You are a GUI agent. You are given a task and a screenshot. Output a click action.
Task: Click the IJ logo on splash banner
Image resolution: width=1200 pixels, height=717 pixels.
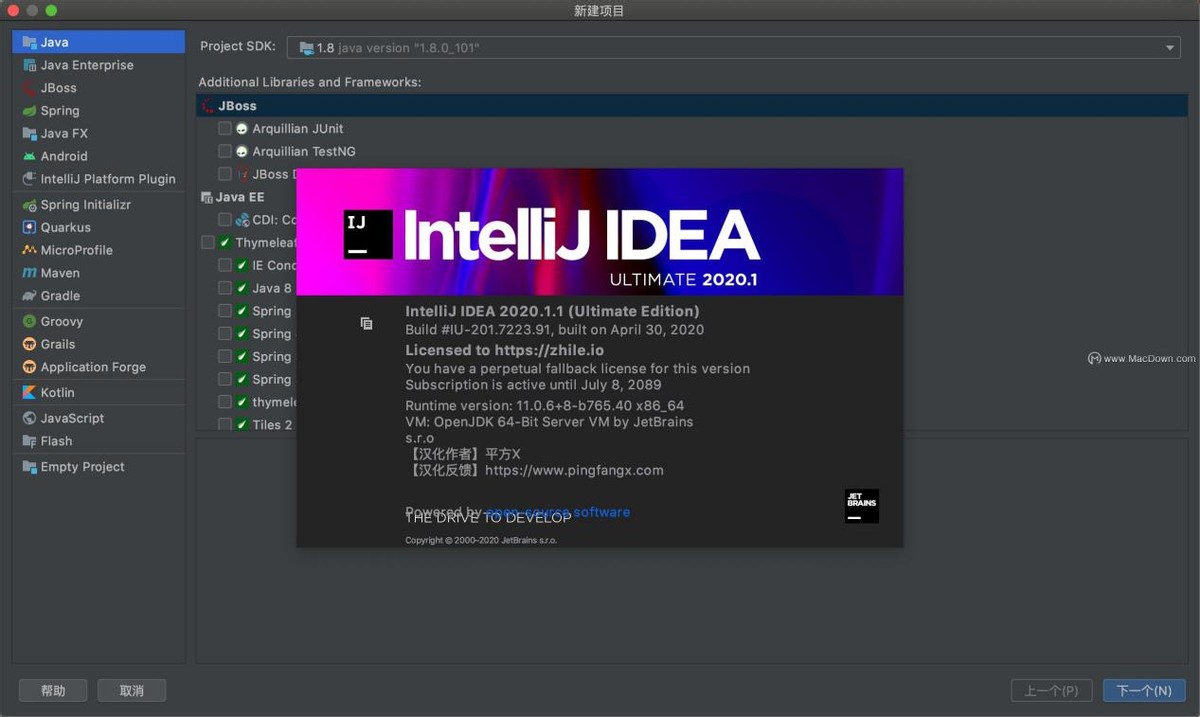pyautogui.click(x=368, y=235)
